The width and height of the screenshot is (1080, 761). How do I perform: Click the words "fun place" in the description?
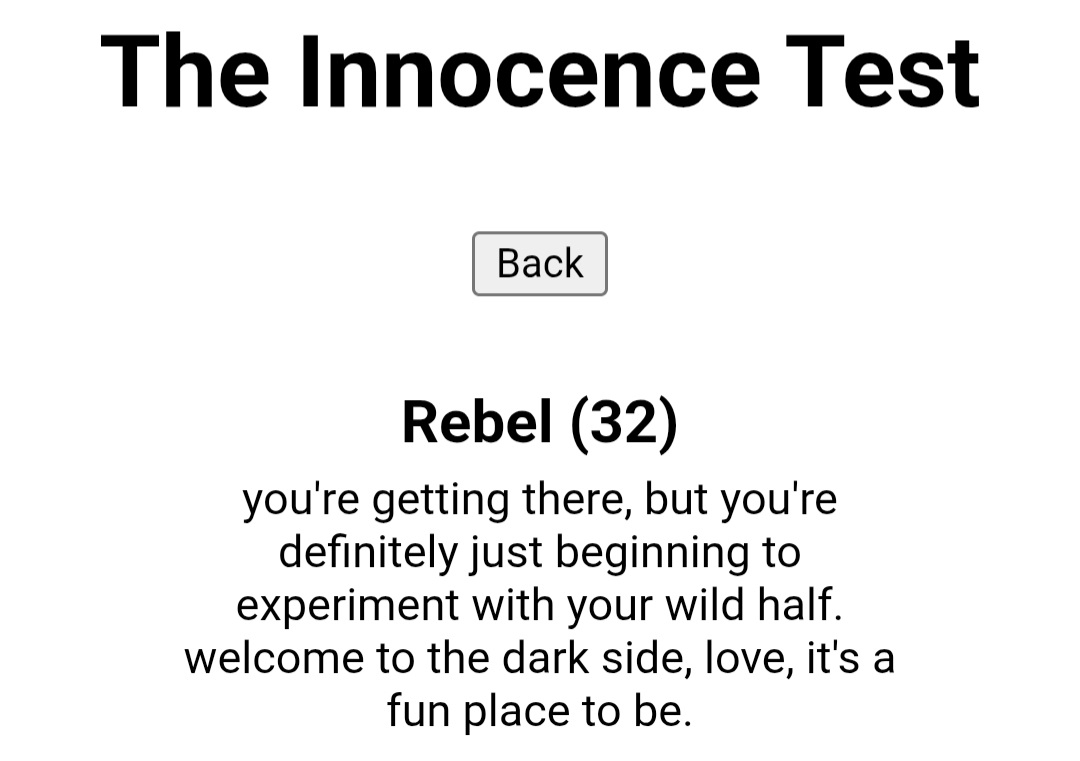(x=479, y=711)
